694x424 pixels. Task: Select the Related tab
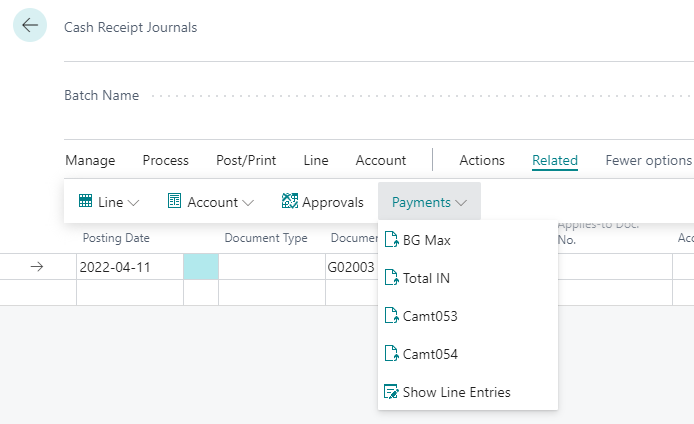(x=555, y=160)
